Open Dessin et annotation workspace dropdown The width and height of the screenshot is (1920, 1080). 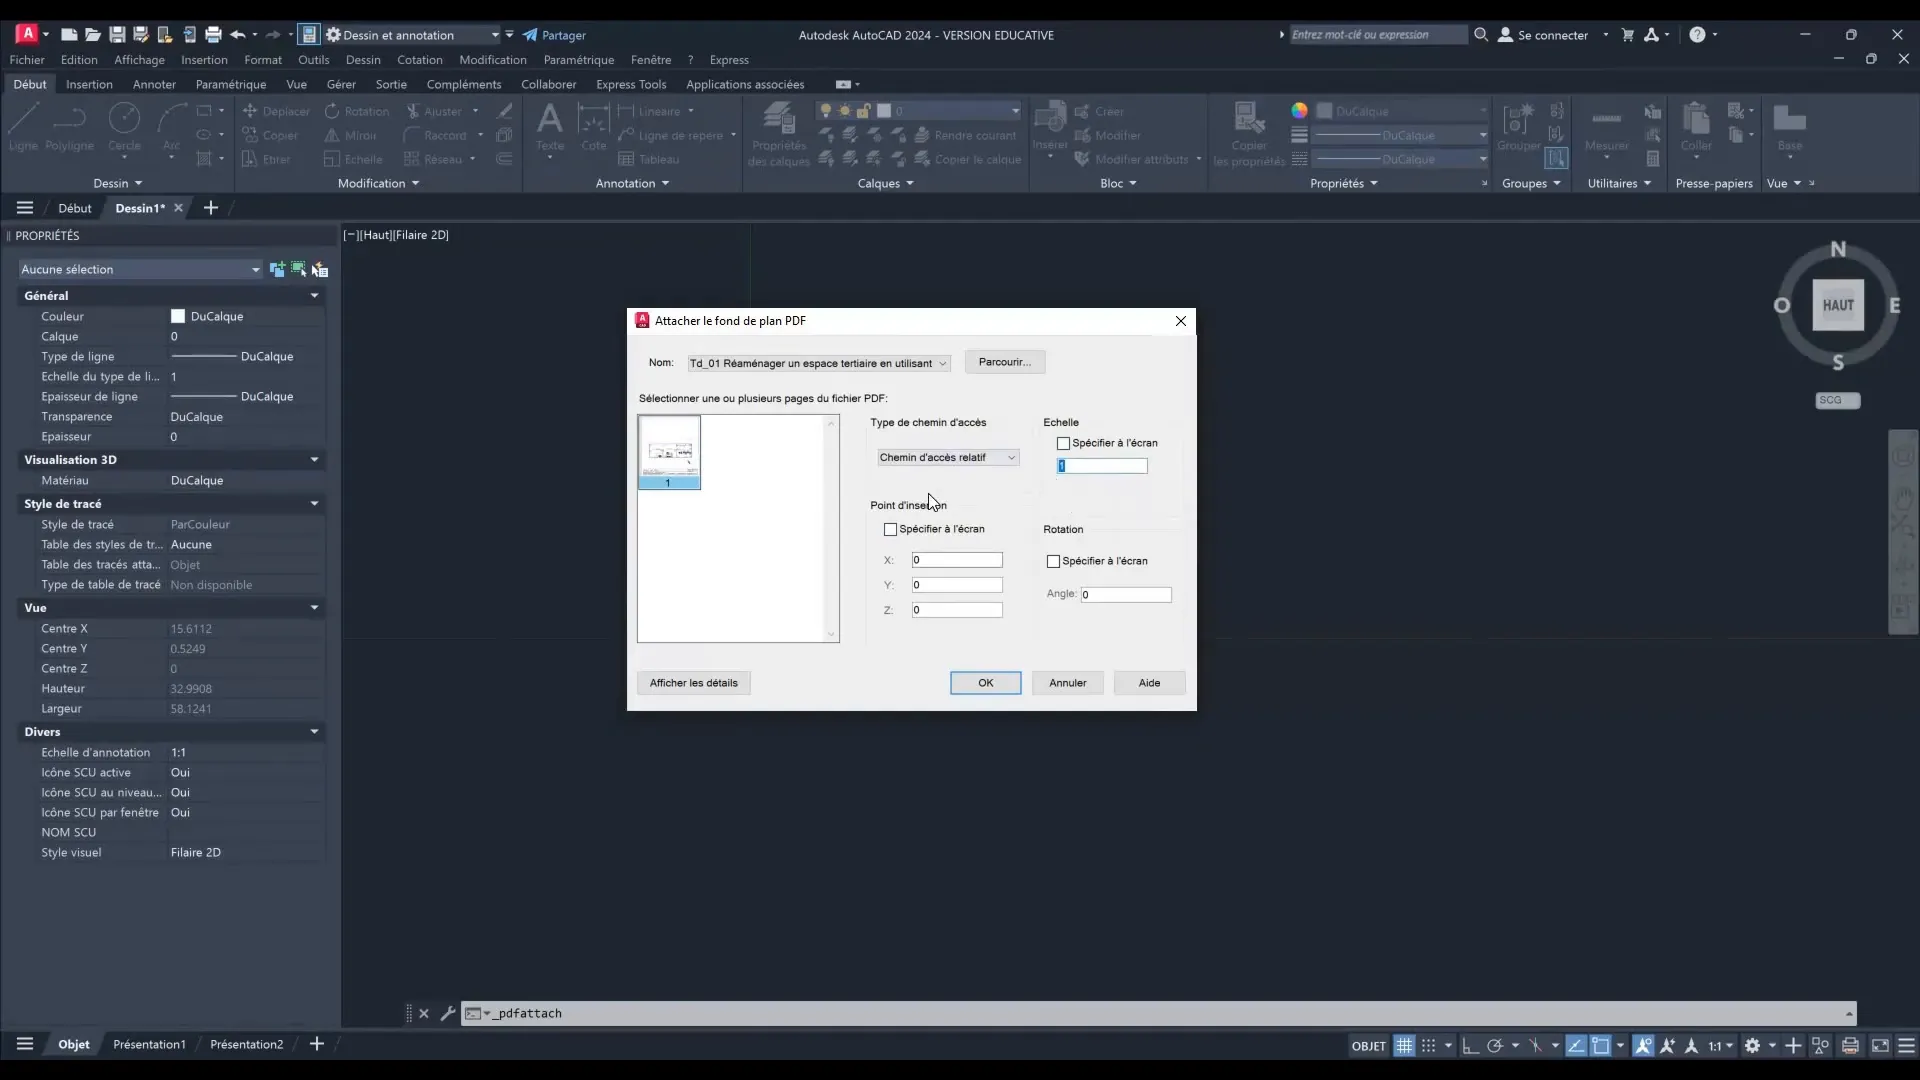coord(413,35)
